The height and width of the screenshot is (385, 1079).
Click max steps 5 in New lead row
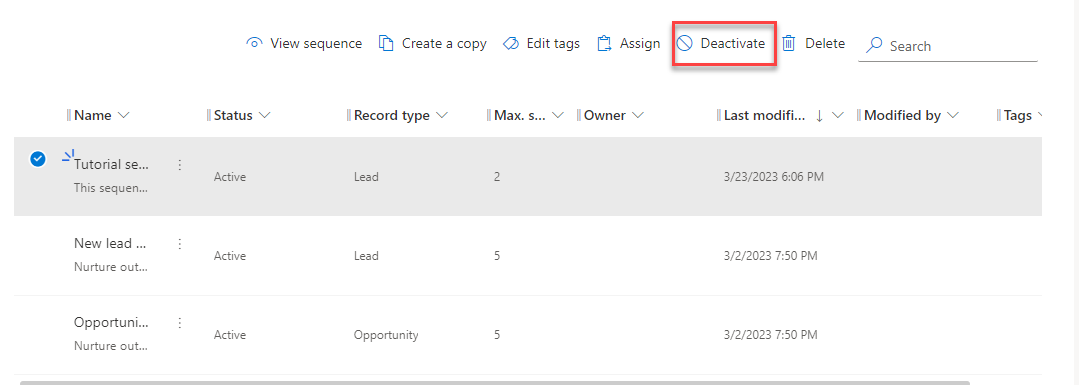497,256
